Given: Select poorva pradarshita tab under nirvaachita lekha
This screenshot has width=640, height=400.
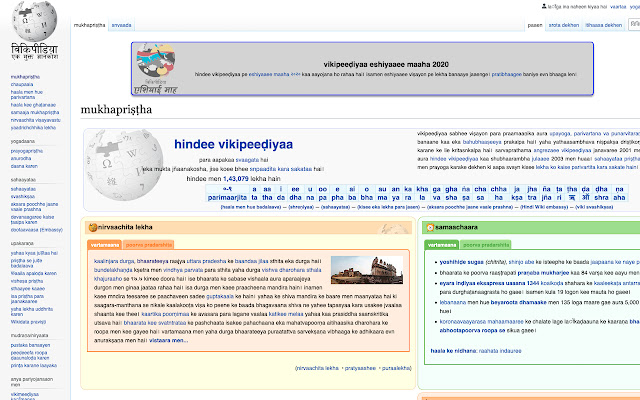Looking at the screenshot, I should click(x=149, y=245).
